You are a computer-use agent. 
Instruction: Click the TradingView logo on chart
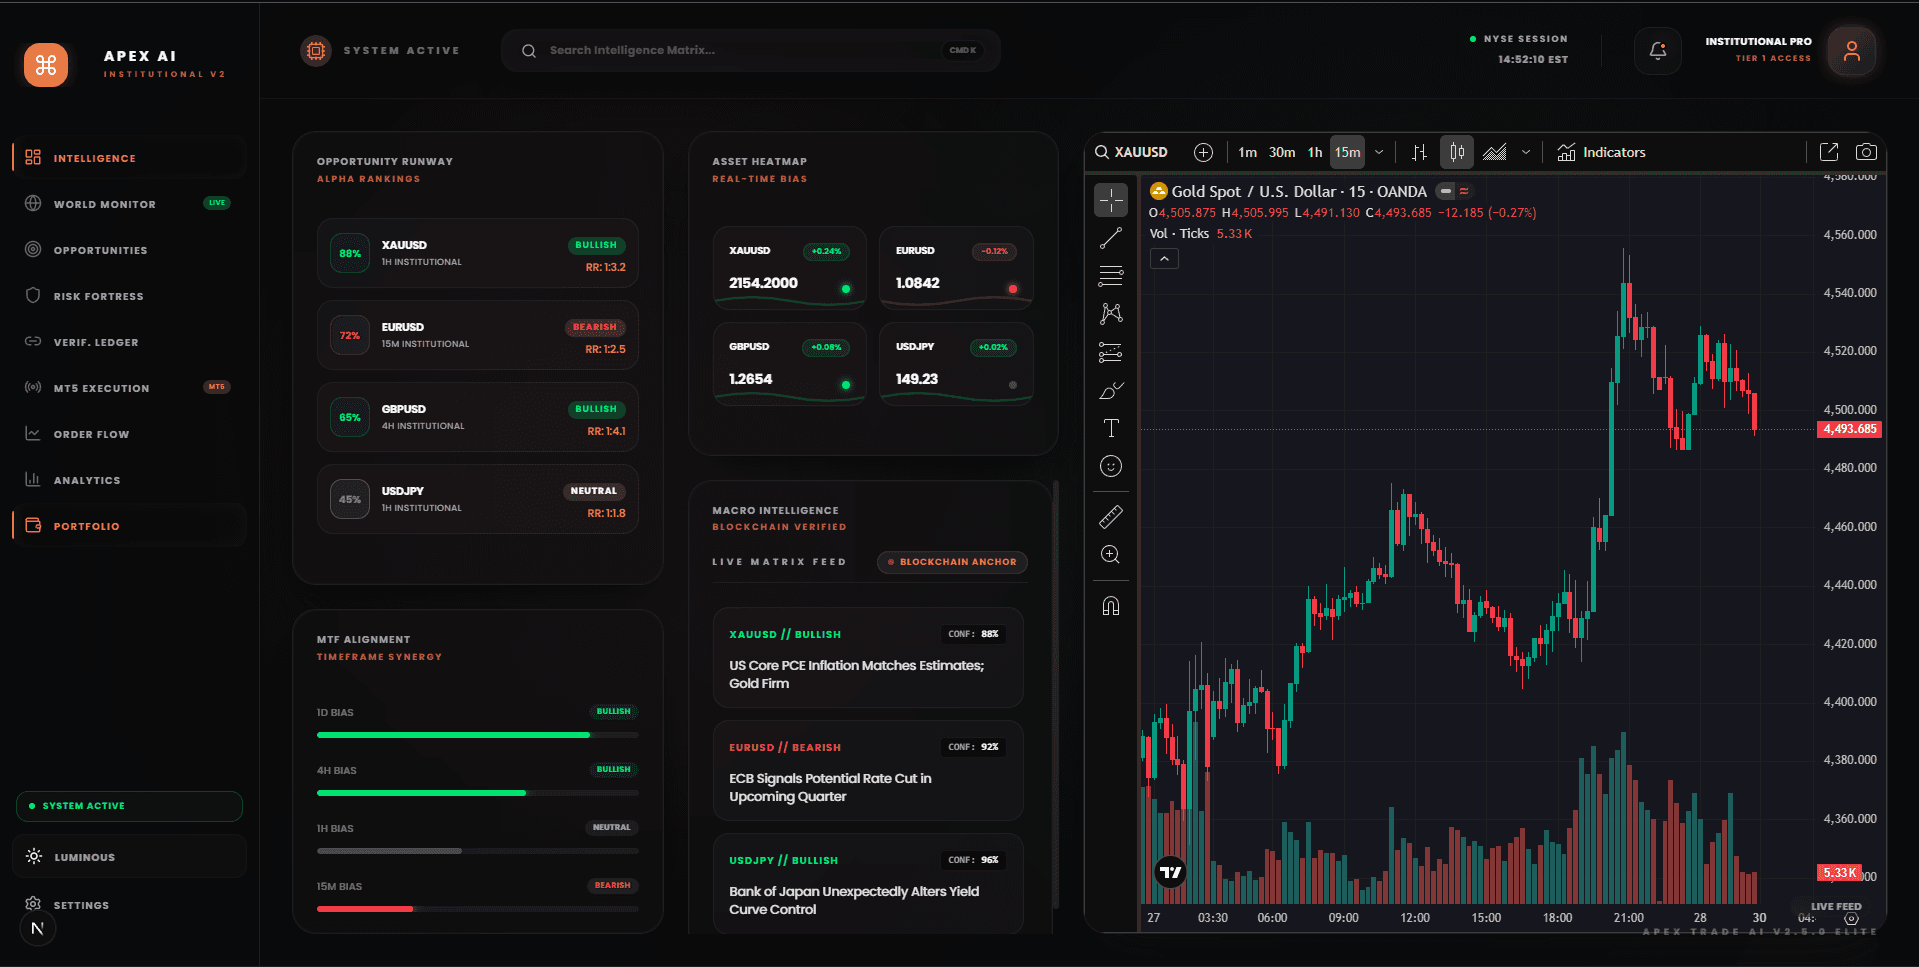pos(1171,872)
